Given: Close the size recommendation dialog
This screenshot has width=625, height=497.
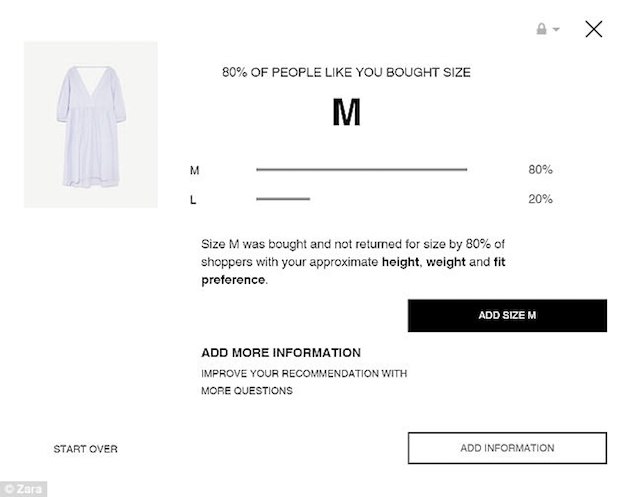Looking at the screenshot, I should (x=594, y=29).
